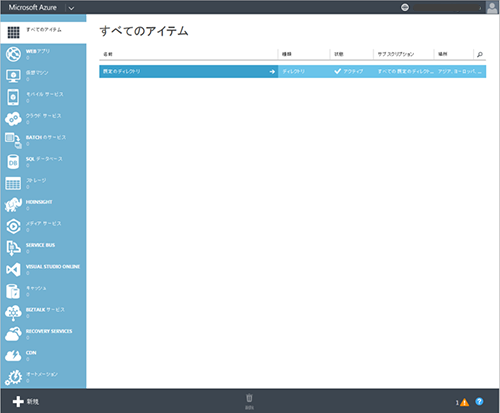Open the orange warning notification icon

click(464, 403)
